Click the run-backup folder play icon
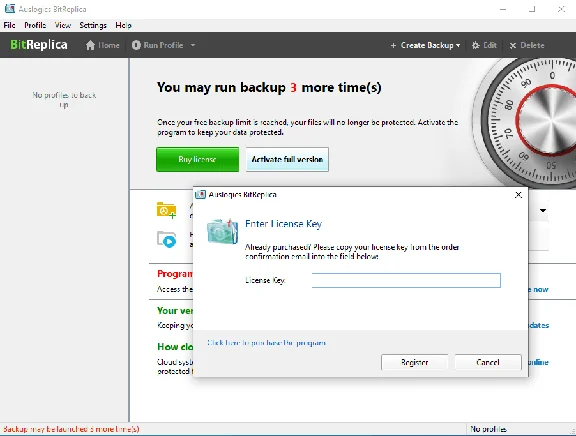The height and width of the screenshot is (436, 576). [166, 239]
